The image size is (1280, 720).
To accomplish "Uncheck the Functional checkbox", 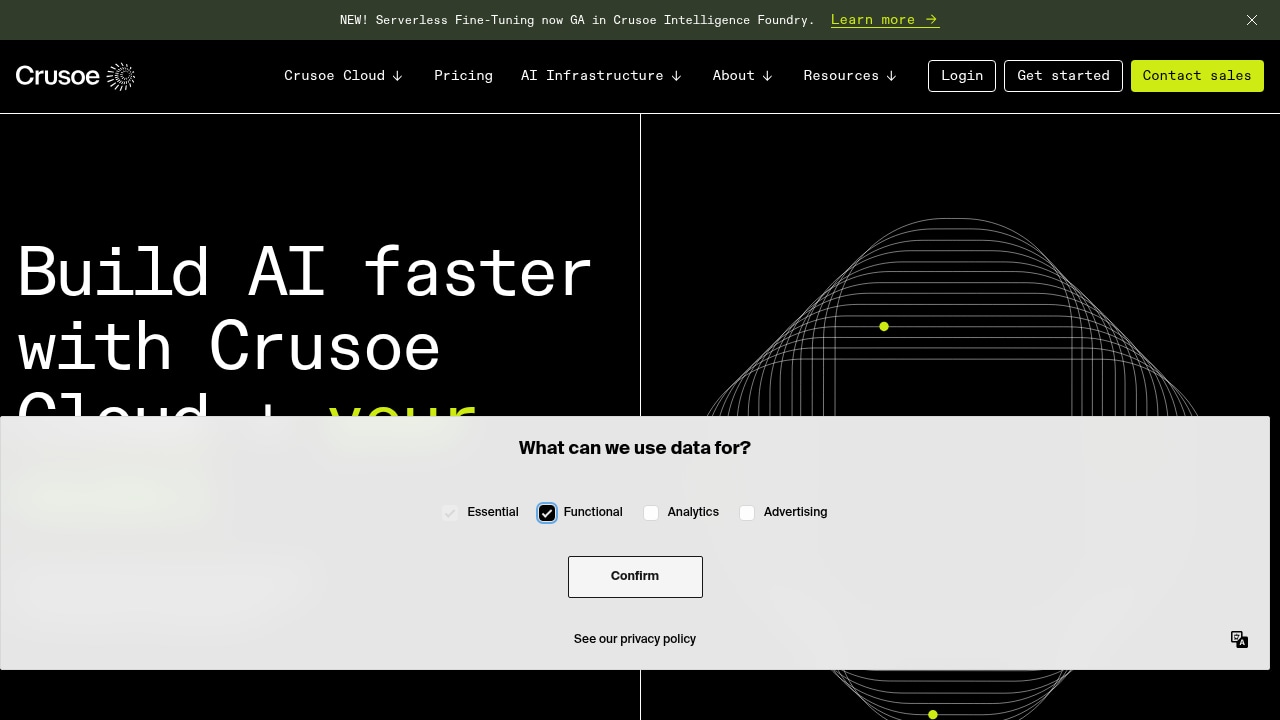I will [x=547, y=513].
